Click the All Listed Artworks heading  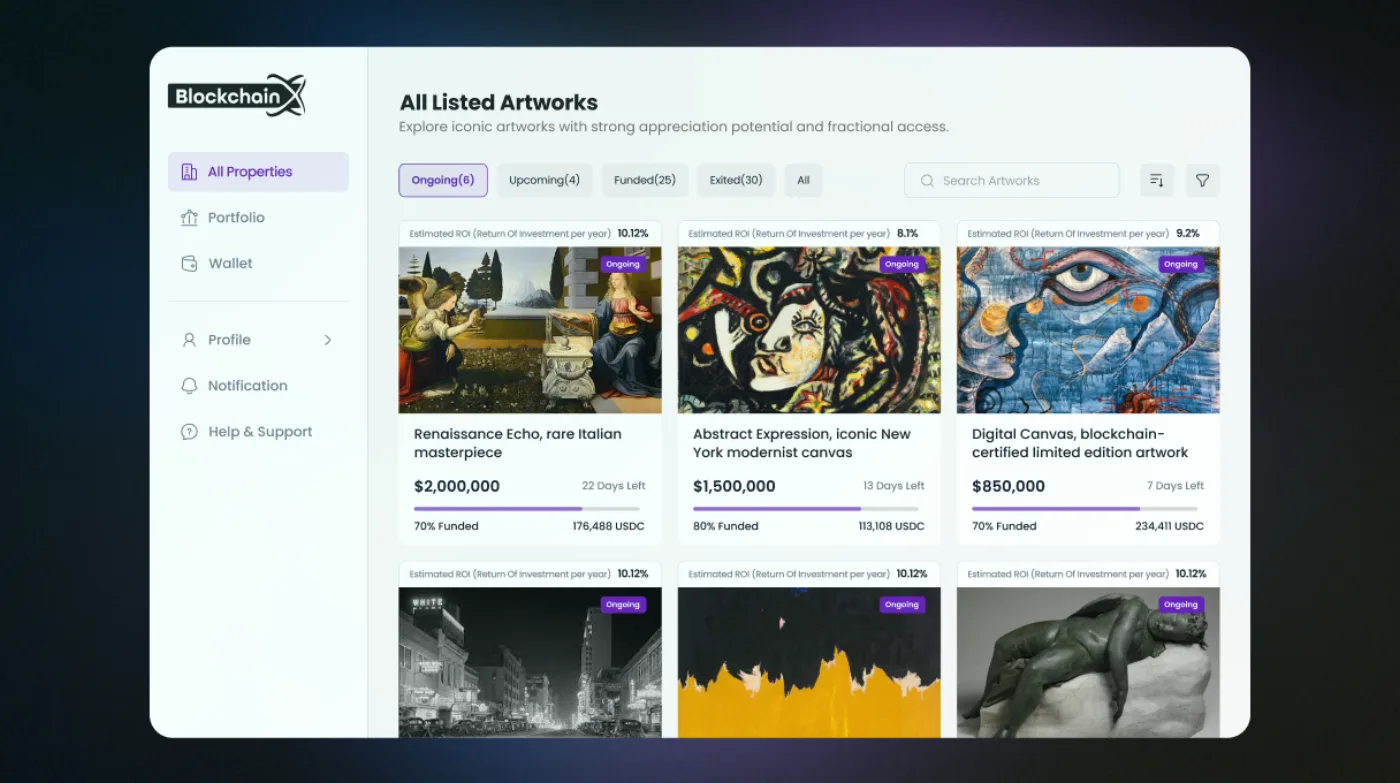pos(499,102)
